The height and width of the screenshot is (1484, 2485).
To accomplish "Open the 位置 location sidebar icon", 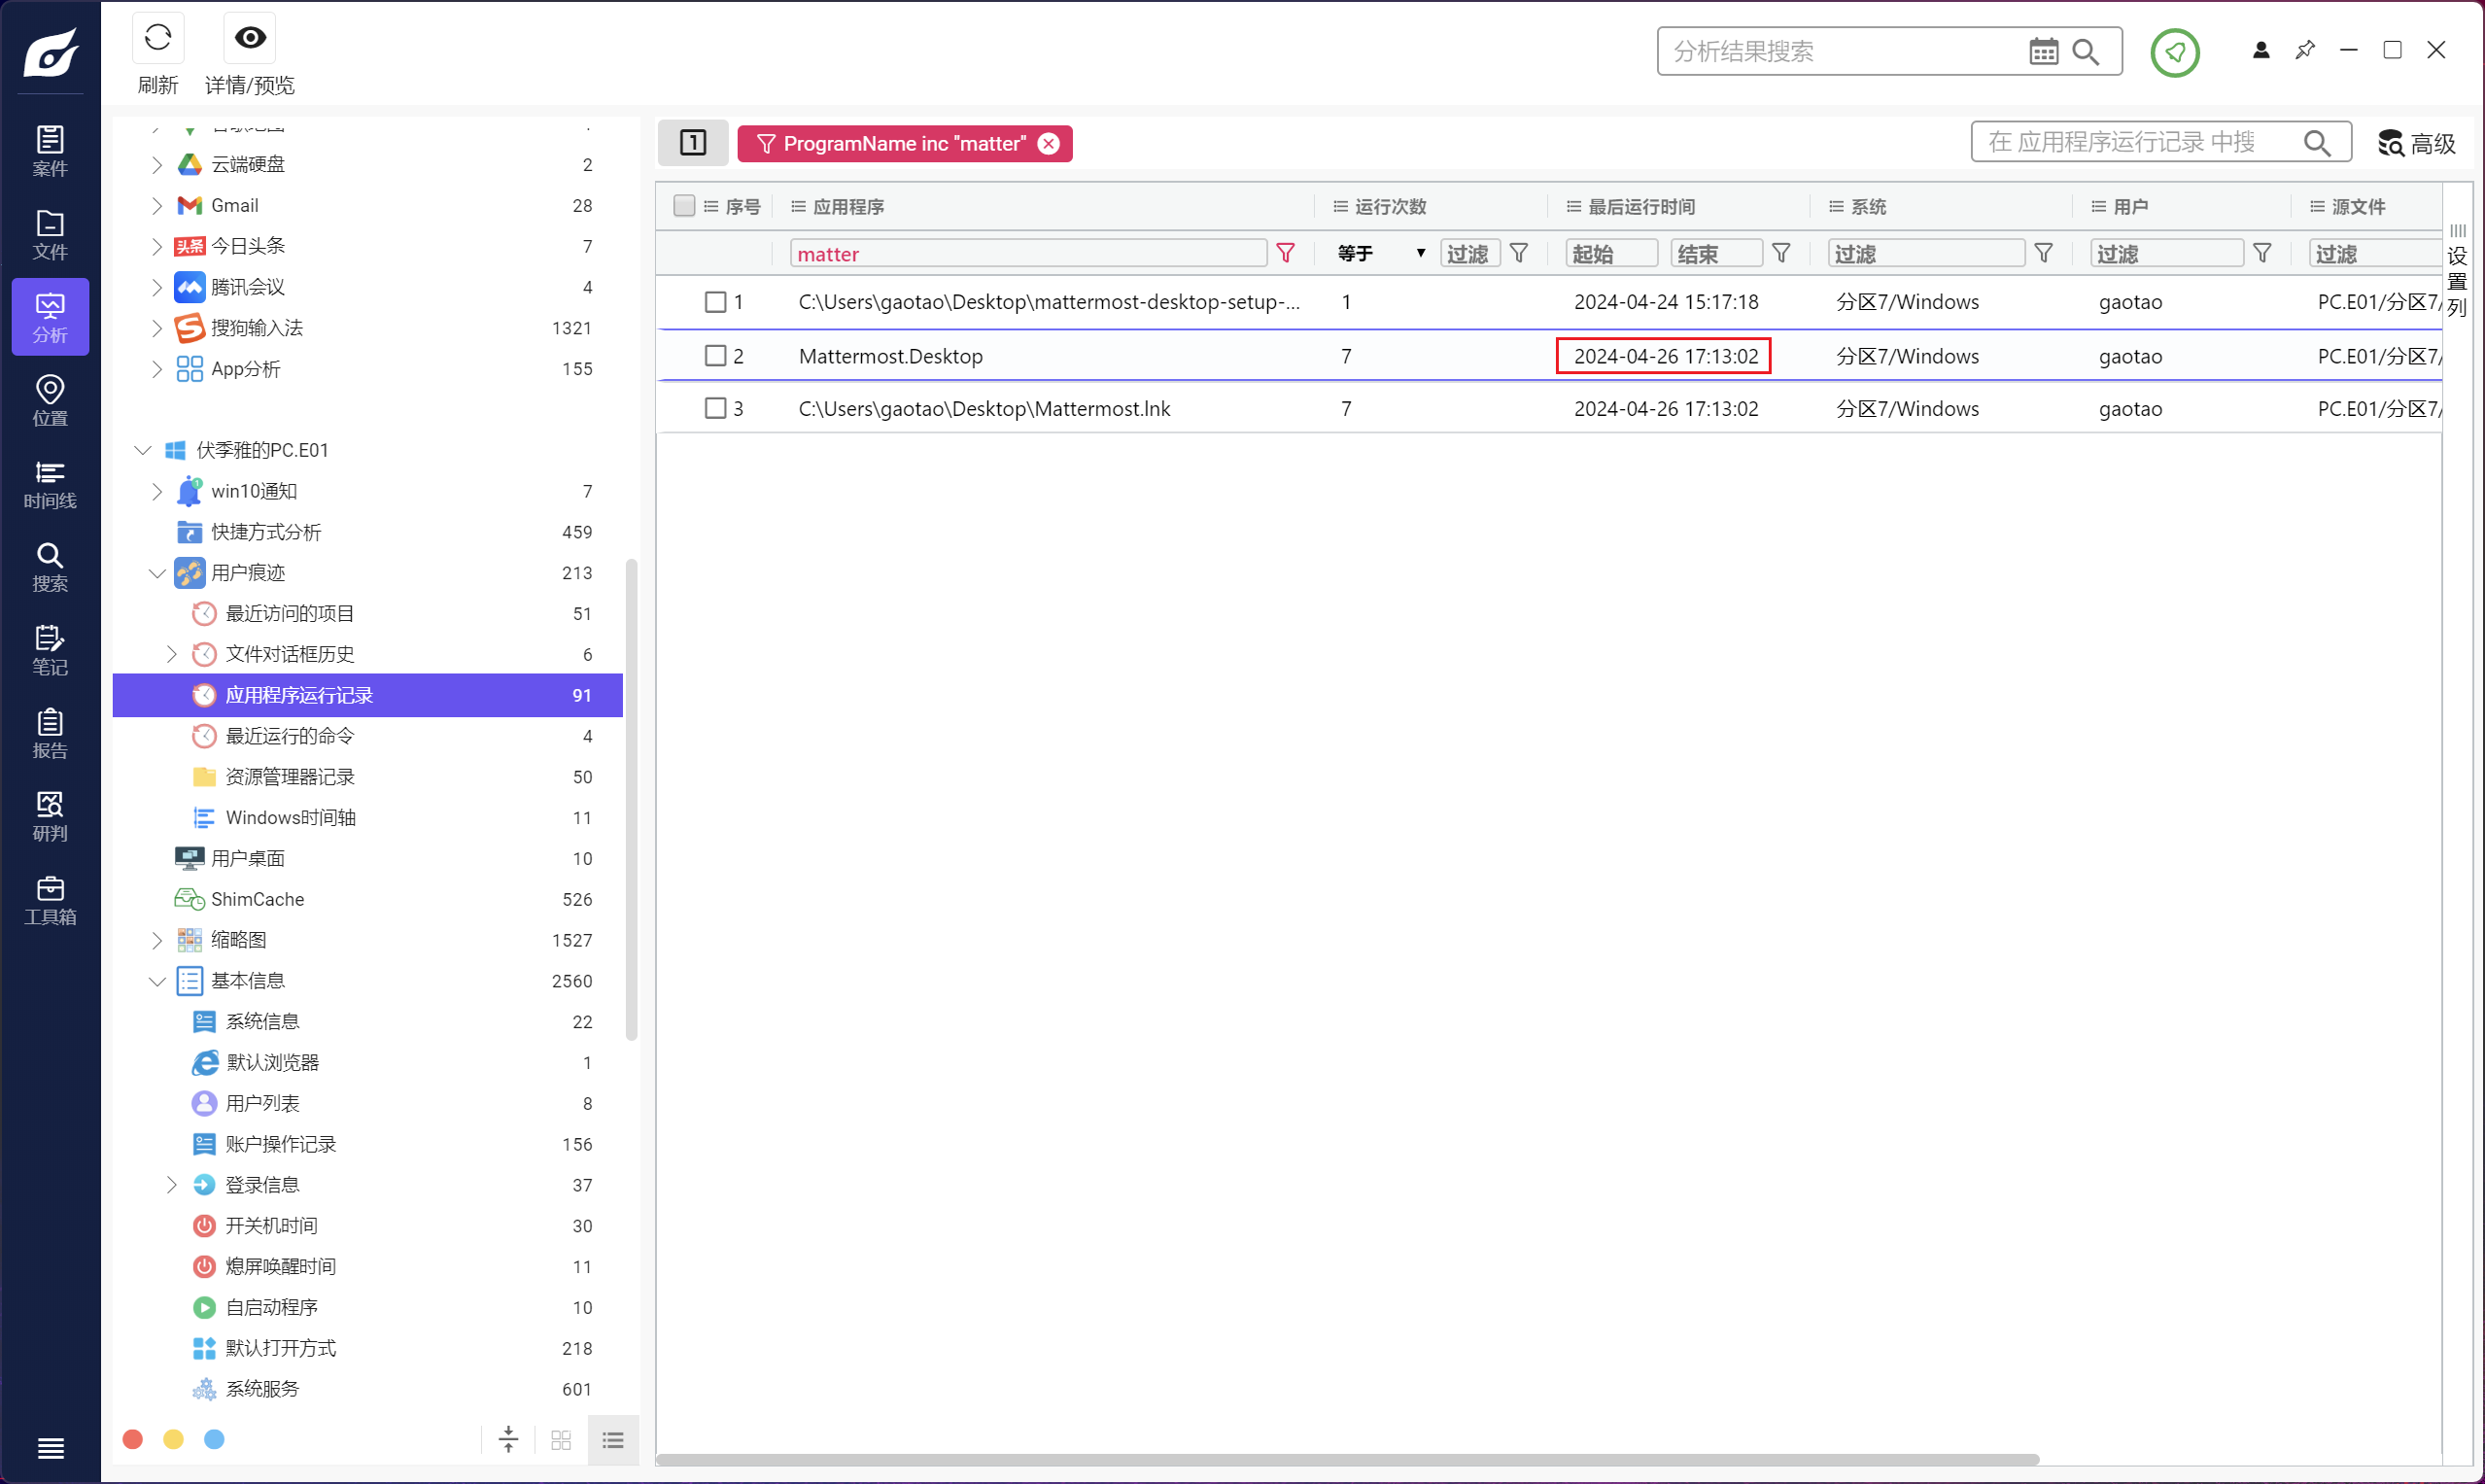I will (x=50, y=400).
